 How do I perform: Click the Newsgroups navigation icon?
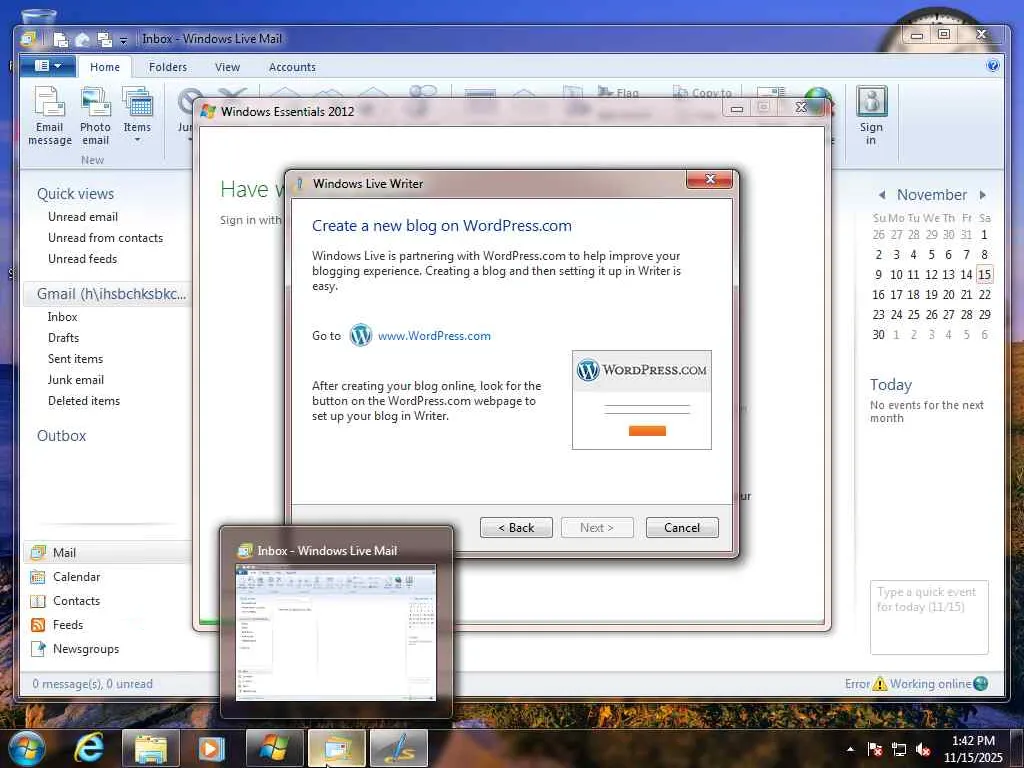point(39,649)
